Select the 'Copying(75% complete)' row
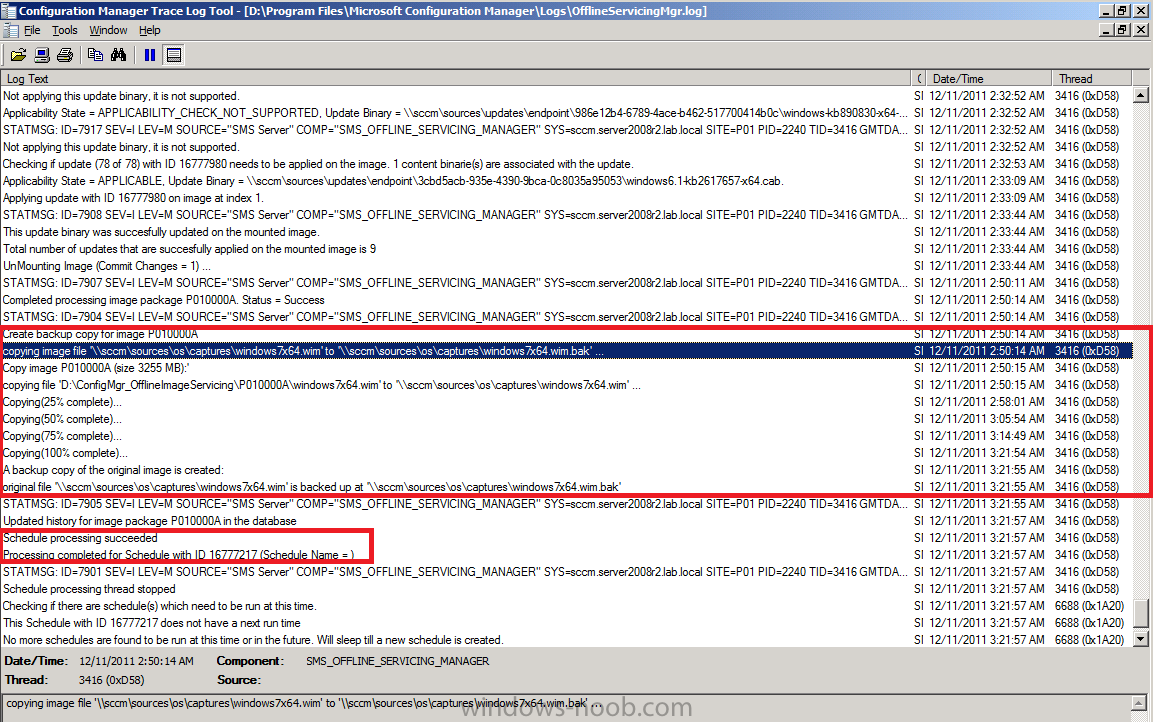Viewport: 1153px width, 722px height. [566, 436]
